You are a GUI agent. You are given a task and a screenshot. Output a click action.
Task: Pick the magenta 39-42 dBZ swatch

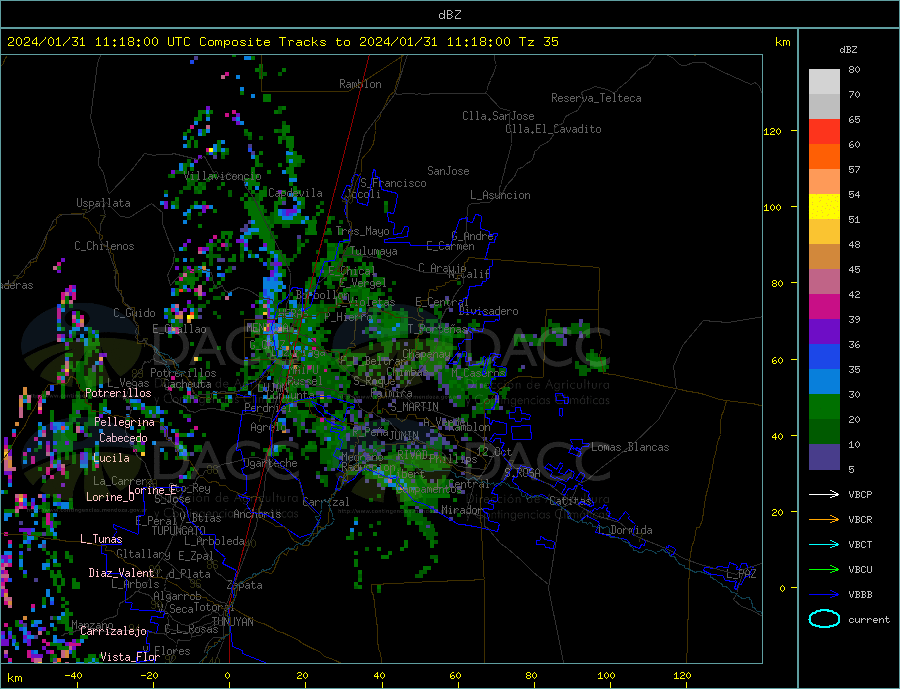[x=824, y=307]
